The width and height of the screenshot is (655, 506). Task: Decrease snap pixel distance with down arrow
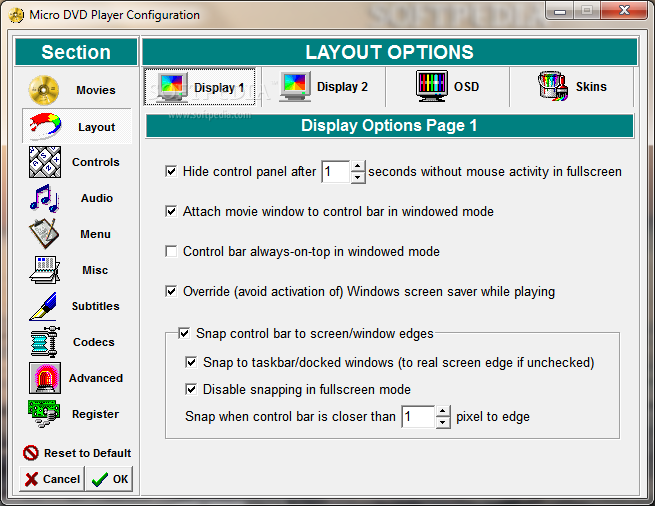[x=443, y=422]
